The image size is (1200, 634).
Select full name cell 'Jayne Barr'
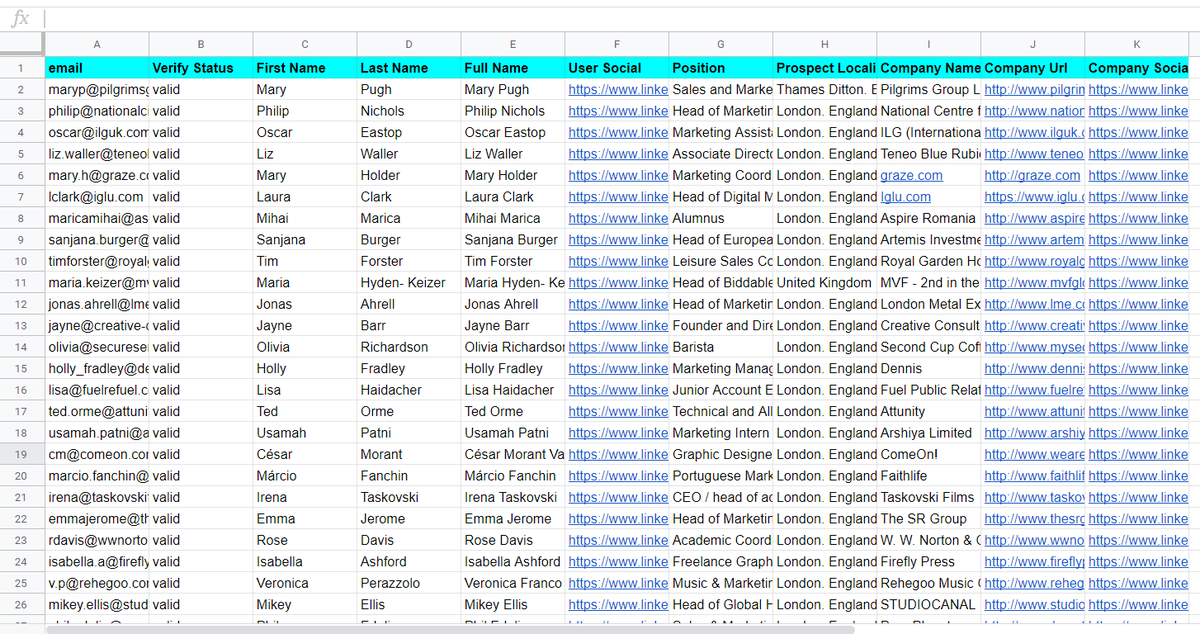click(513, 326)
